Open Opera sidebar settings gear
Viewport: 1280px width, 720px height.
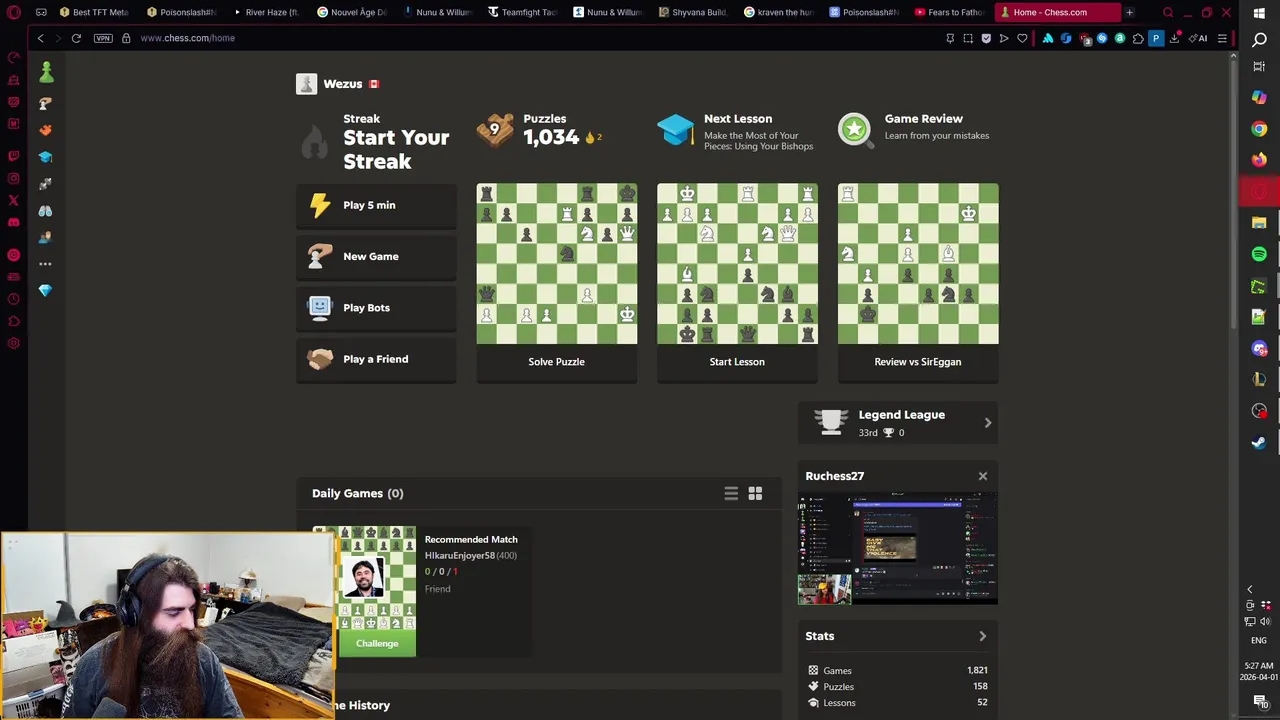point(13,343)
